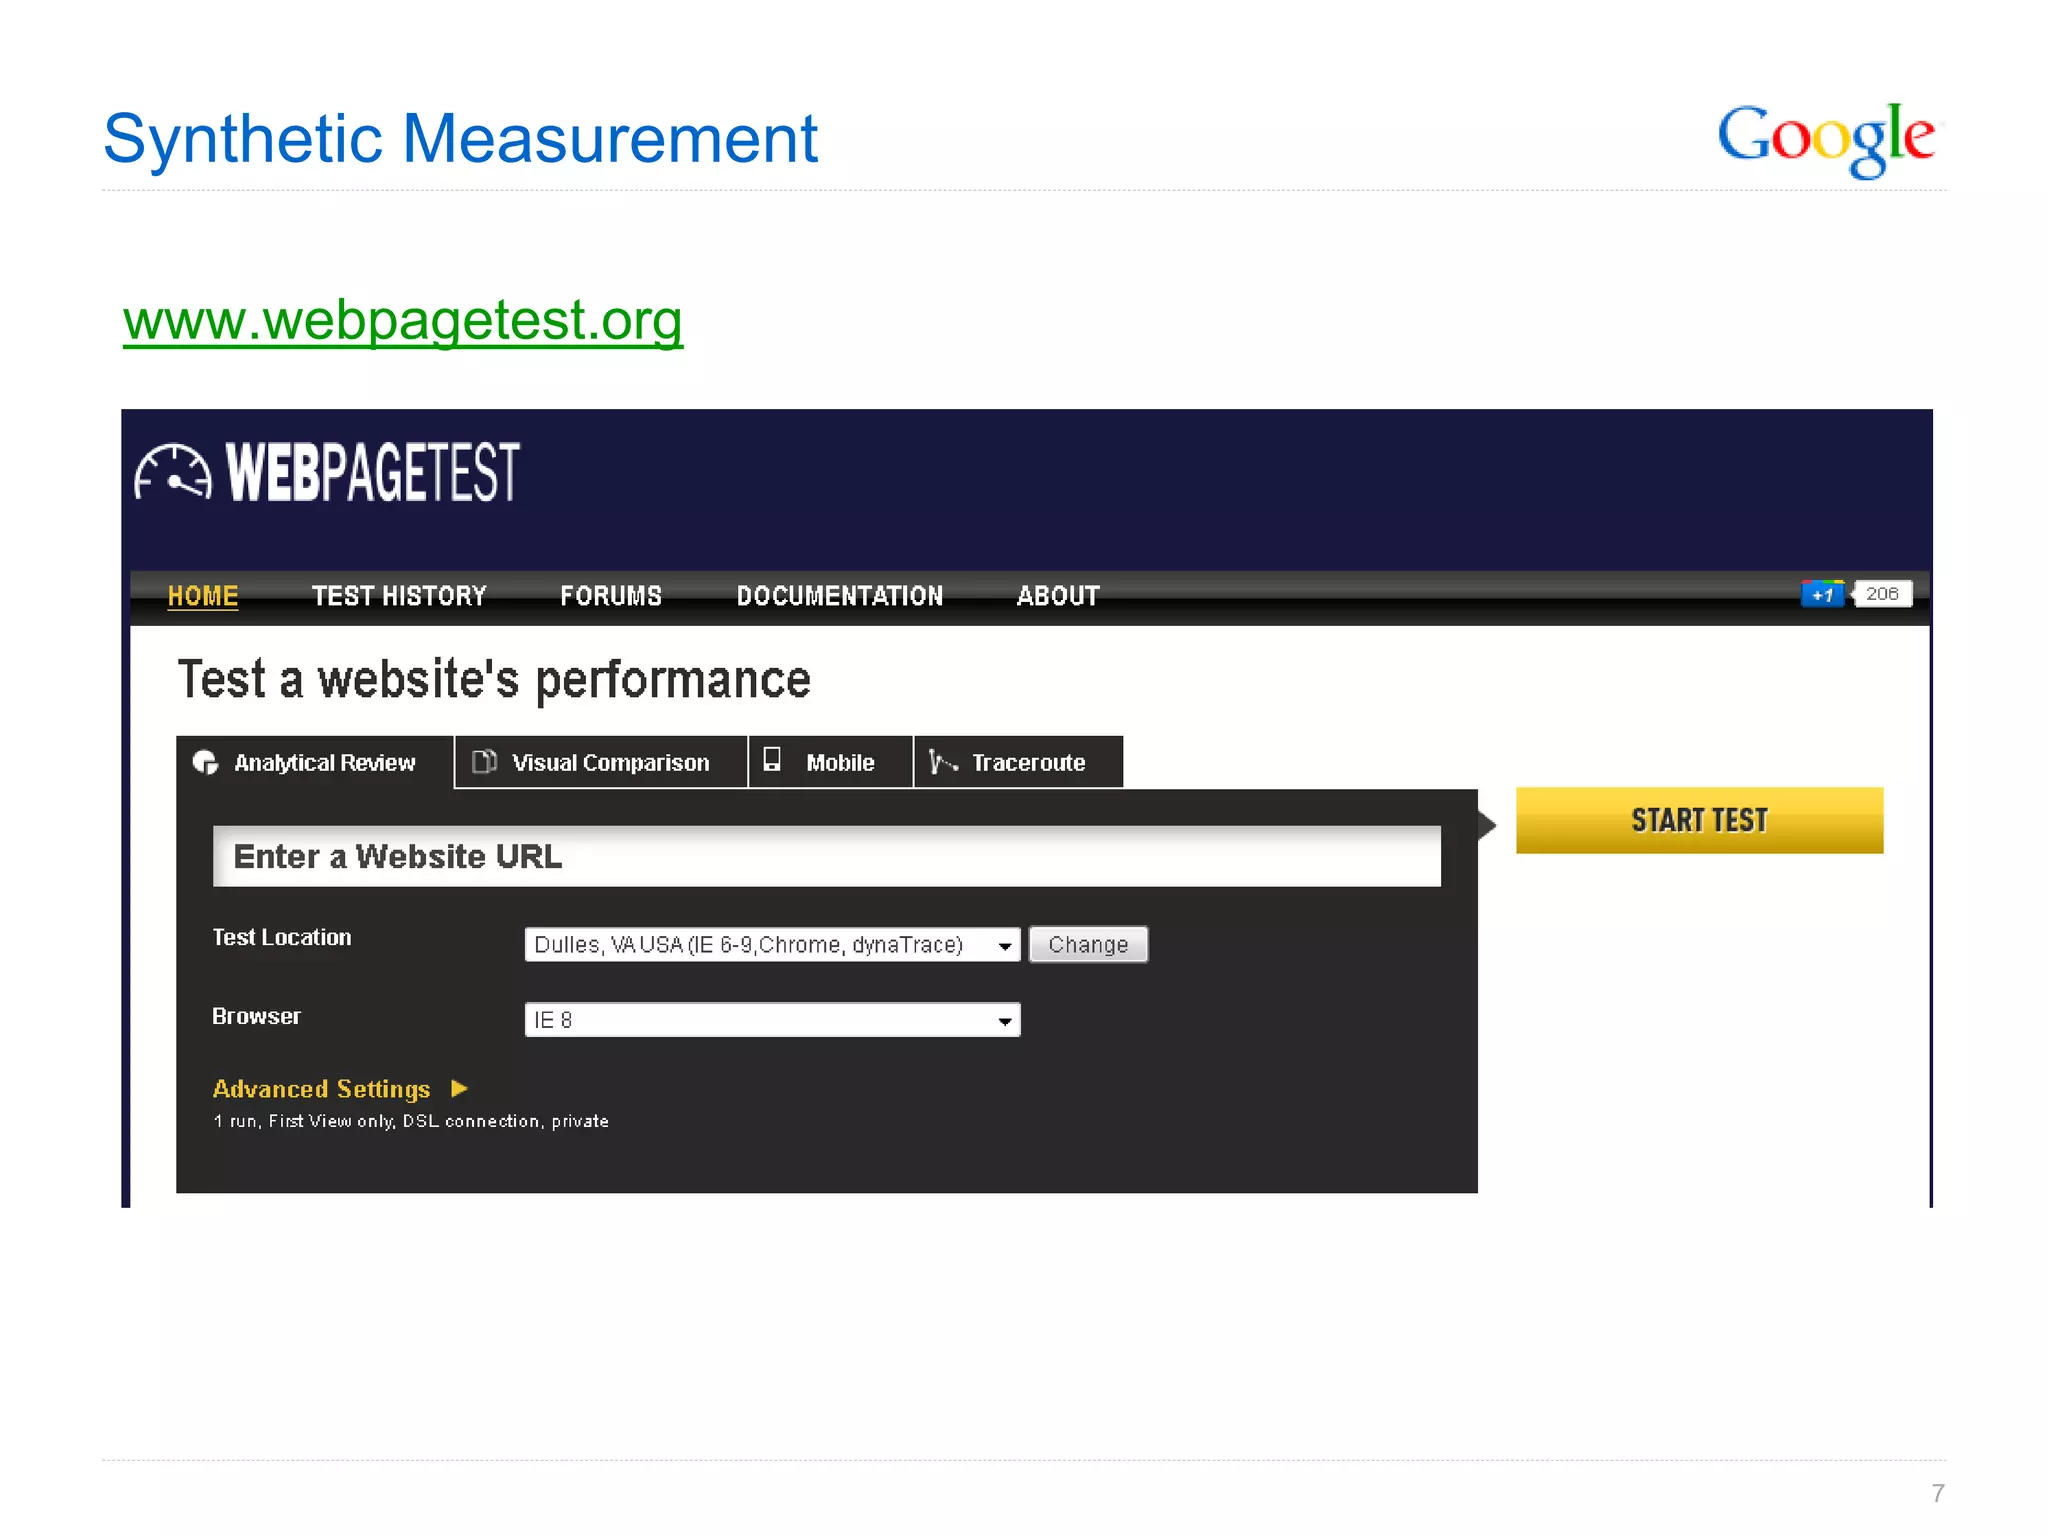Switch to the Traceroute tab
2048x1536 pixels.
(x=1020, y=763)
